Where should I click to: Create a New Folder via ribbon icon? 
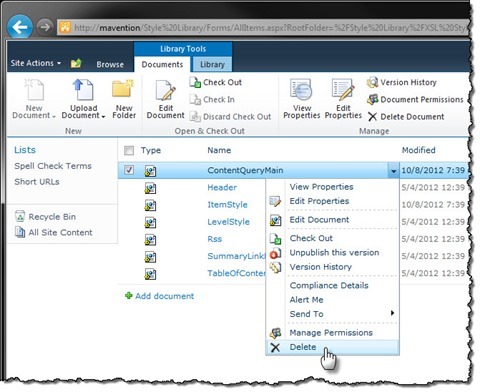tap(123, 89)
